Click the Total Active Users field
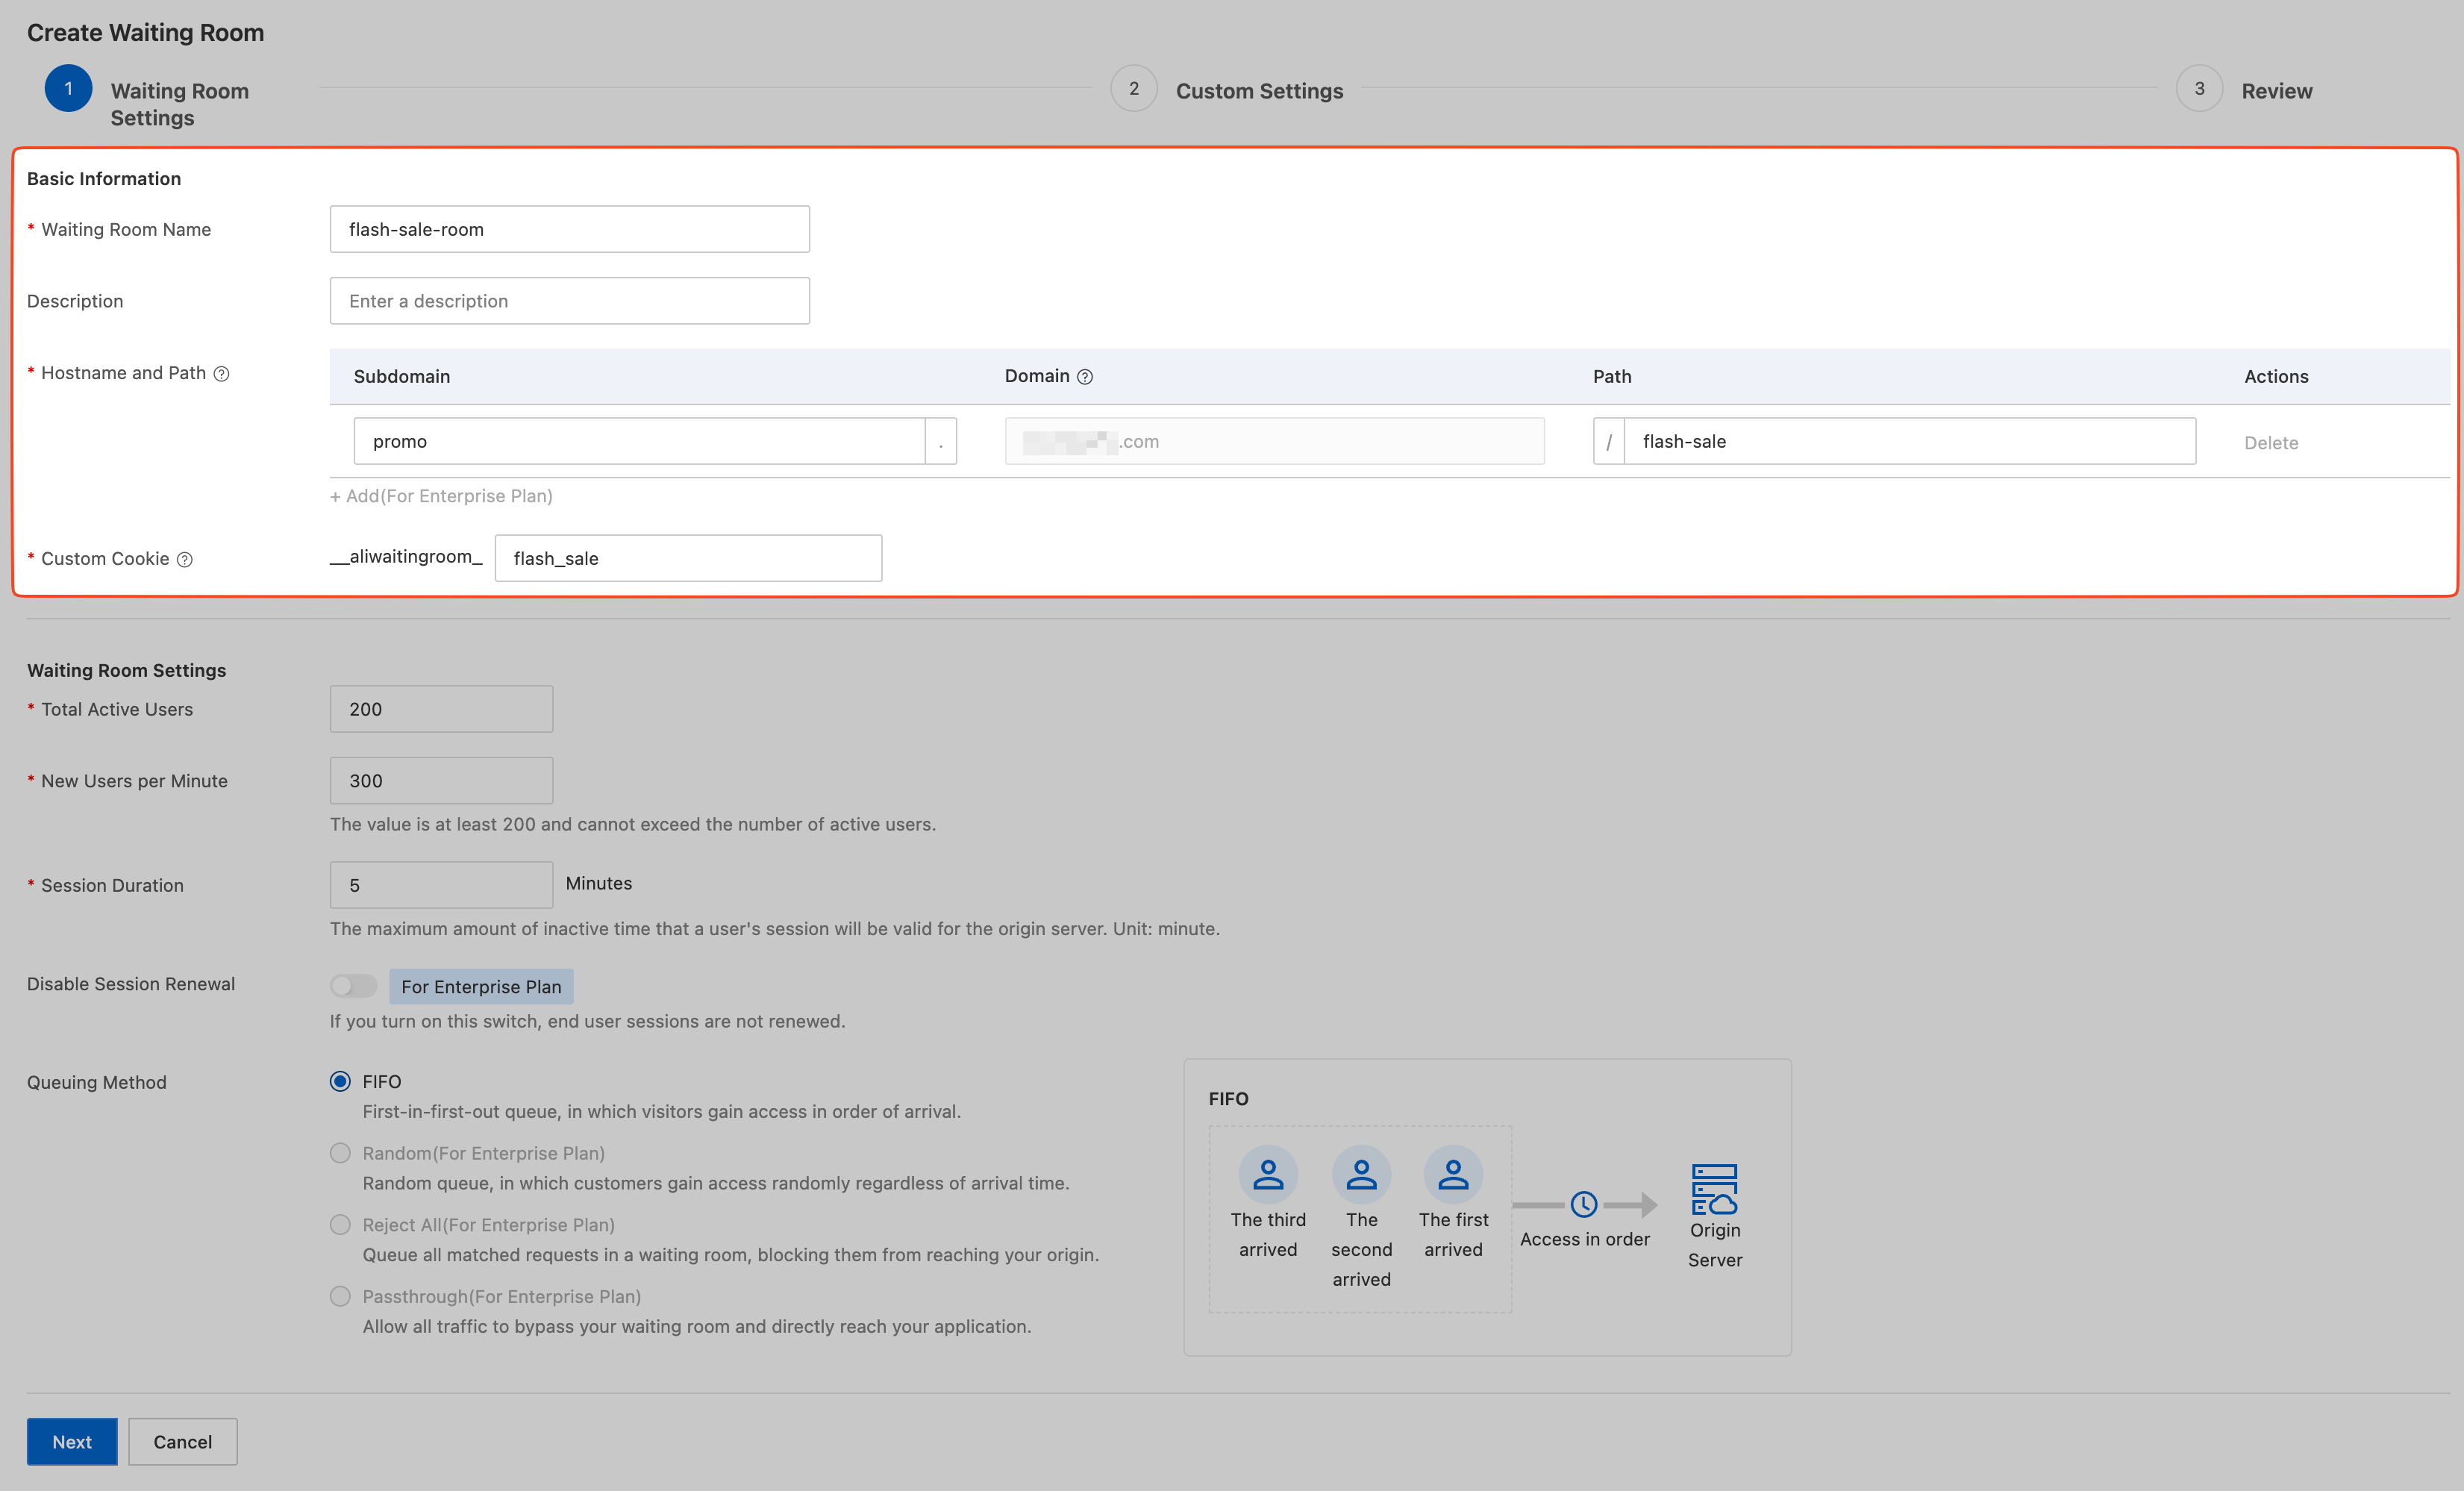The height and width of the screenshot is (1491, 2464). [x=441, y=709]
